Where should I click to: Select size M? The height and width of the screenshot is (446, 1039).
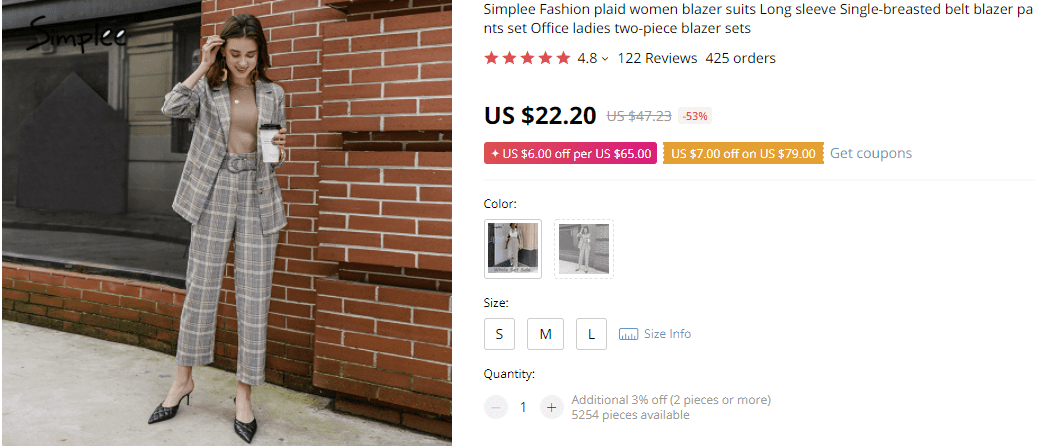pyautogui.click(x=545, y=334)
